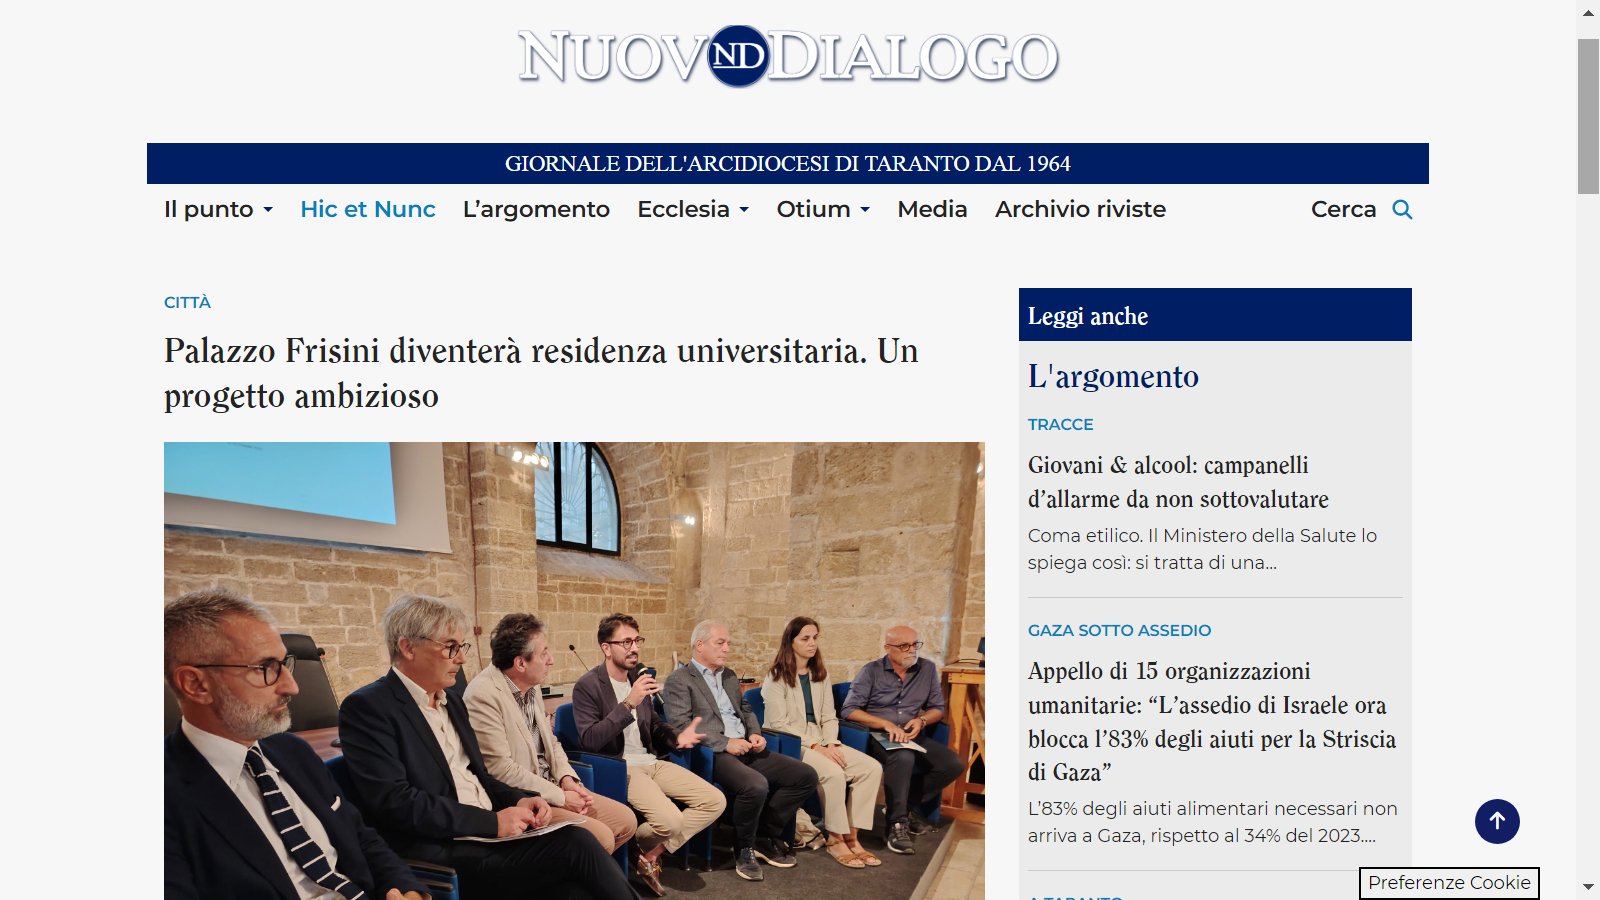Screen dimensions: 1600x900
Task: Click the browser scrollbar up arrow
Action: (1588, 13)
